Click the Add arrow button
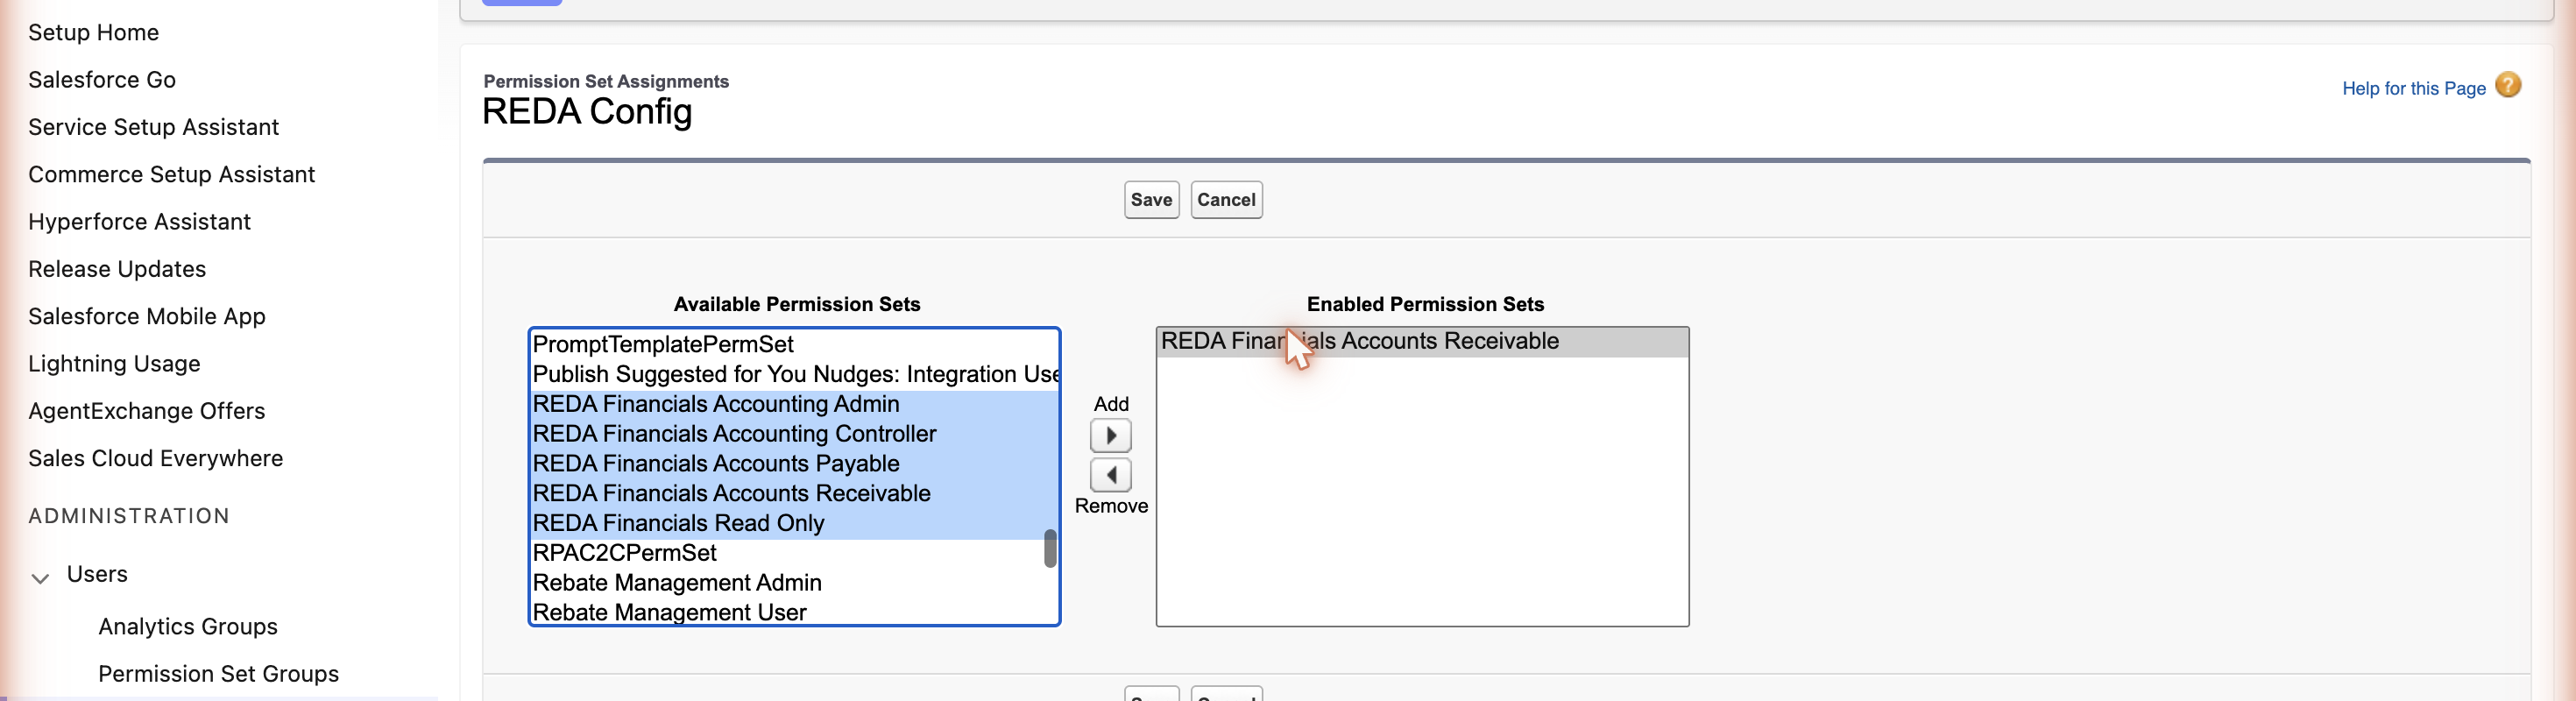The width and height of the screenshot is (2576, 701). click(x=1110, y=436)
